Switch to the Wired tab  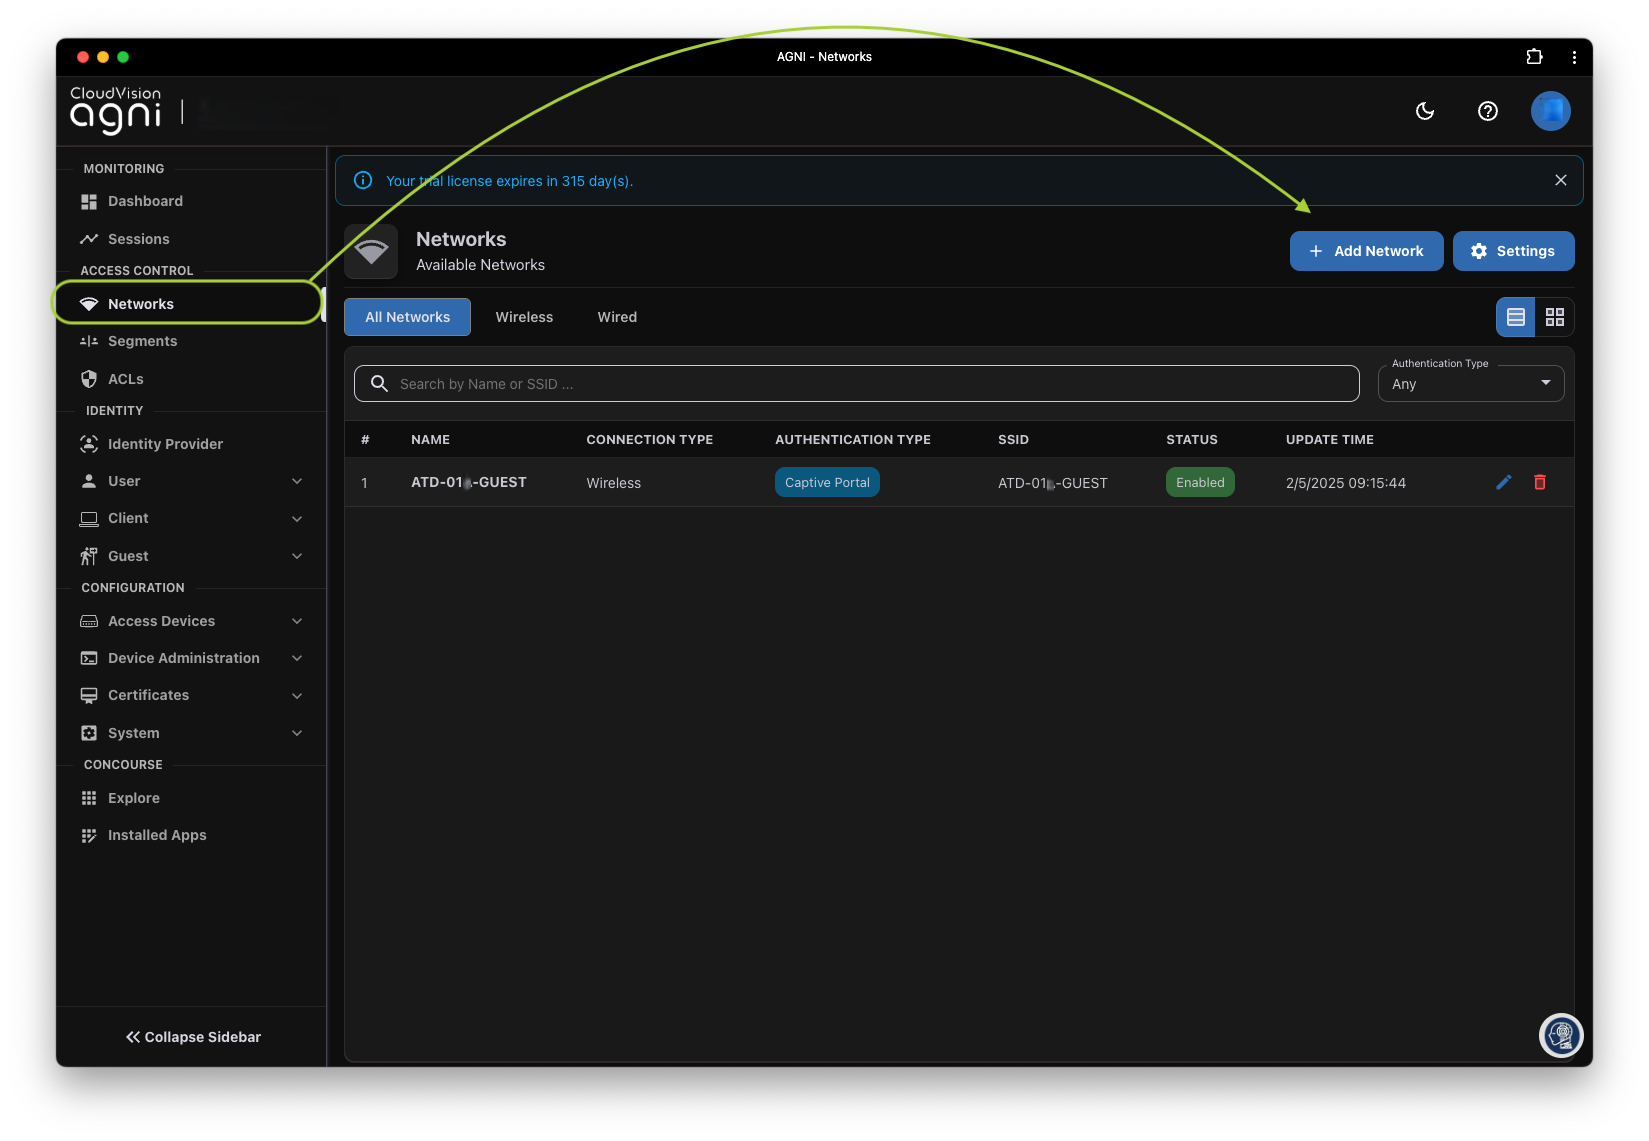tap(617, 317)
